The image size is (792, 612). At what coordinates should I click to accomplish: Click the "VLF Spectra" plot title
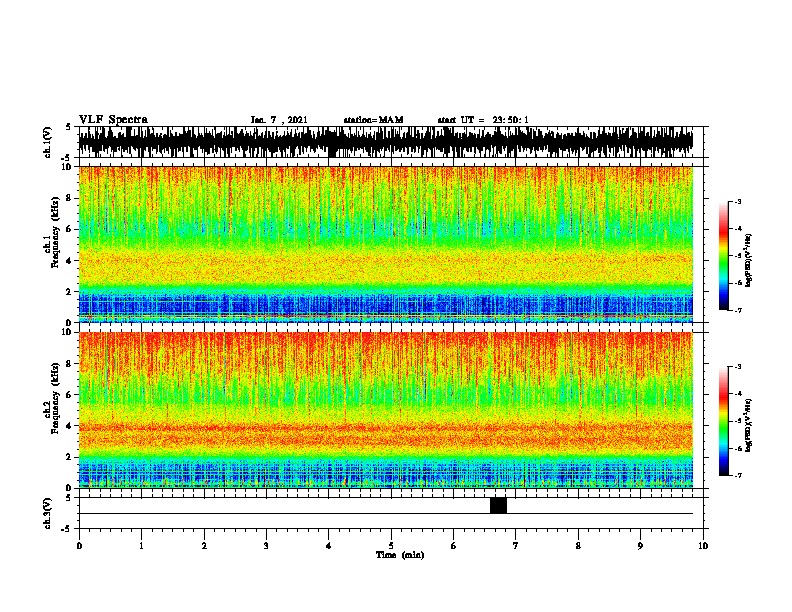point(113,120)
